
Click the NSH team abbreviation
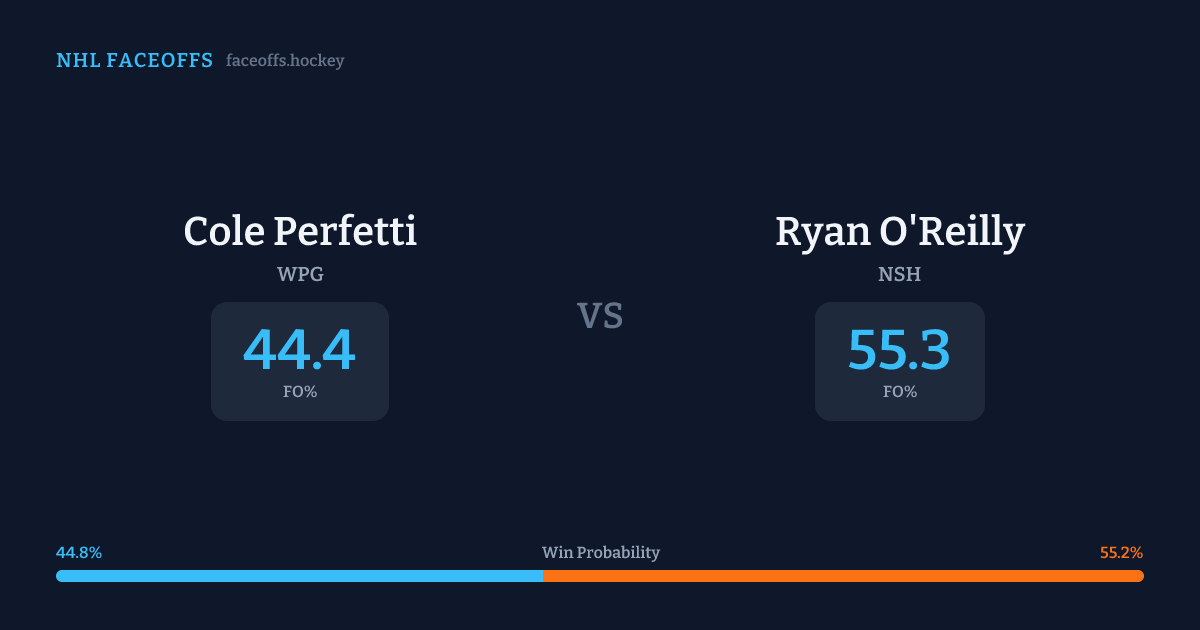pos(900,274)
